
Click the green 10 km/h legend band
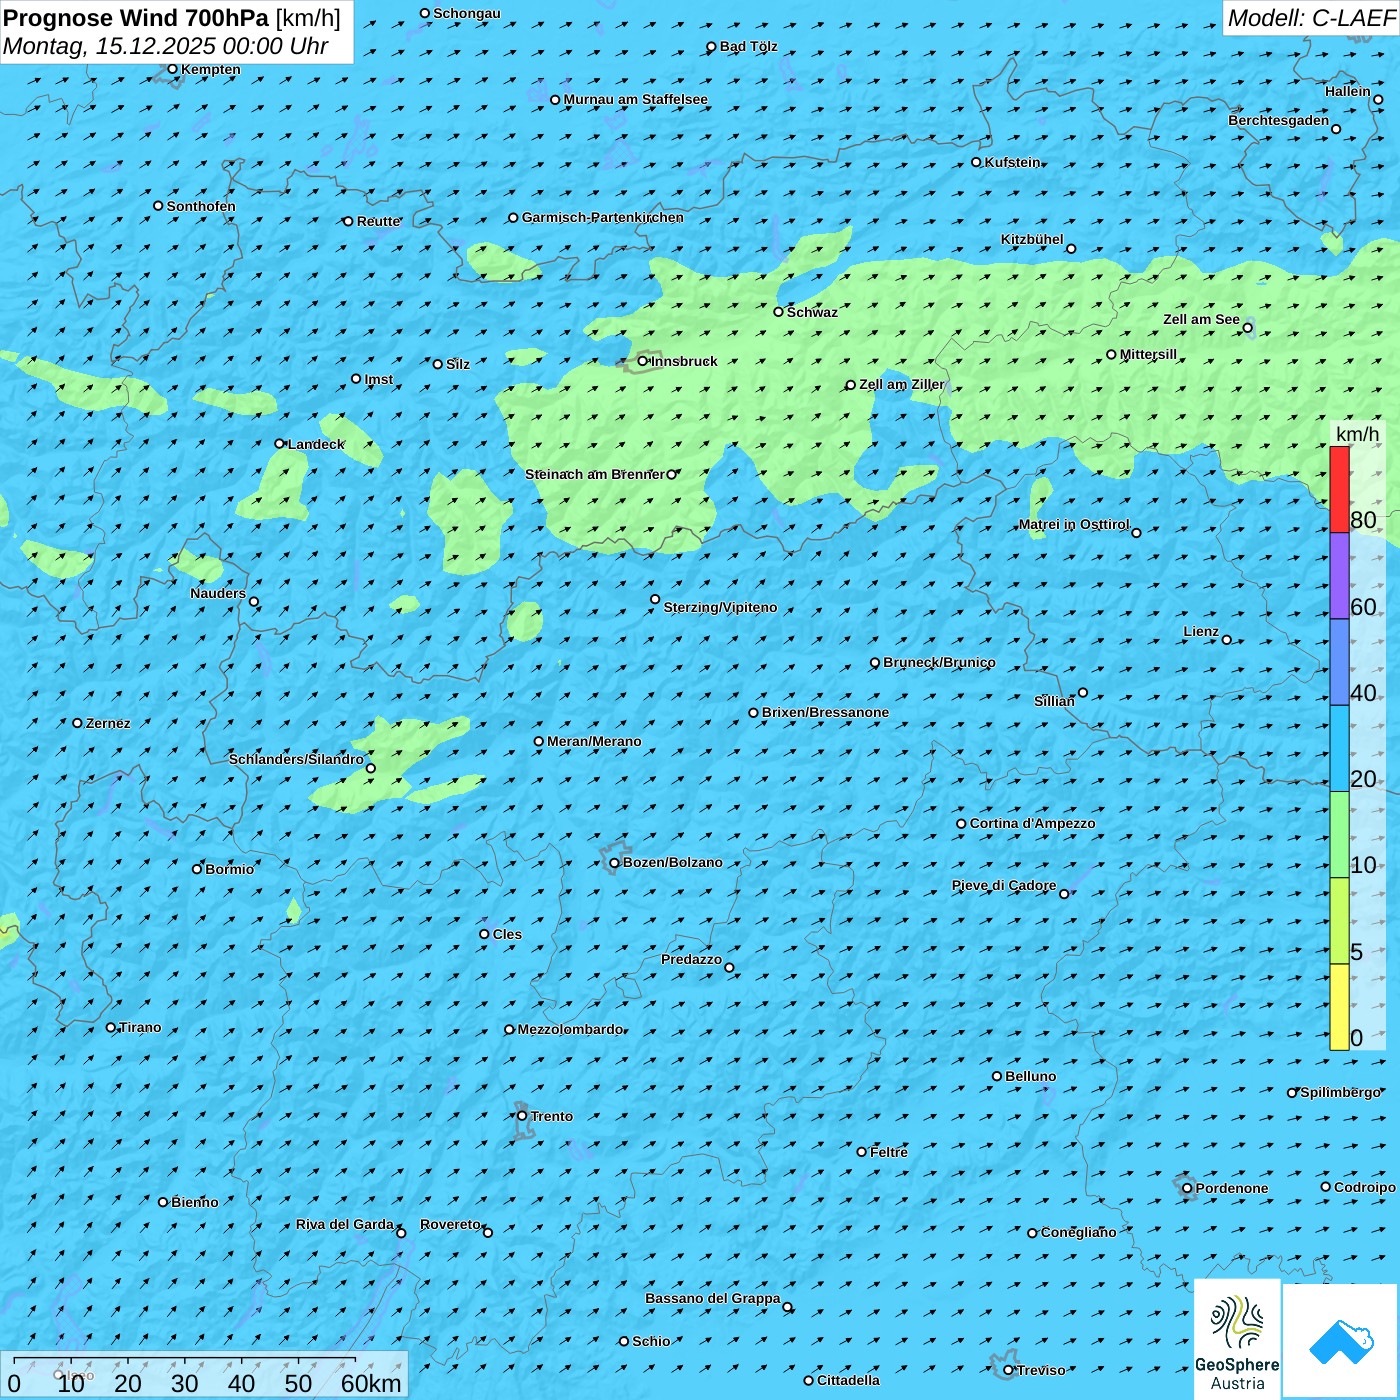(1339, 834)
